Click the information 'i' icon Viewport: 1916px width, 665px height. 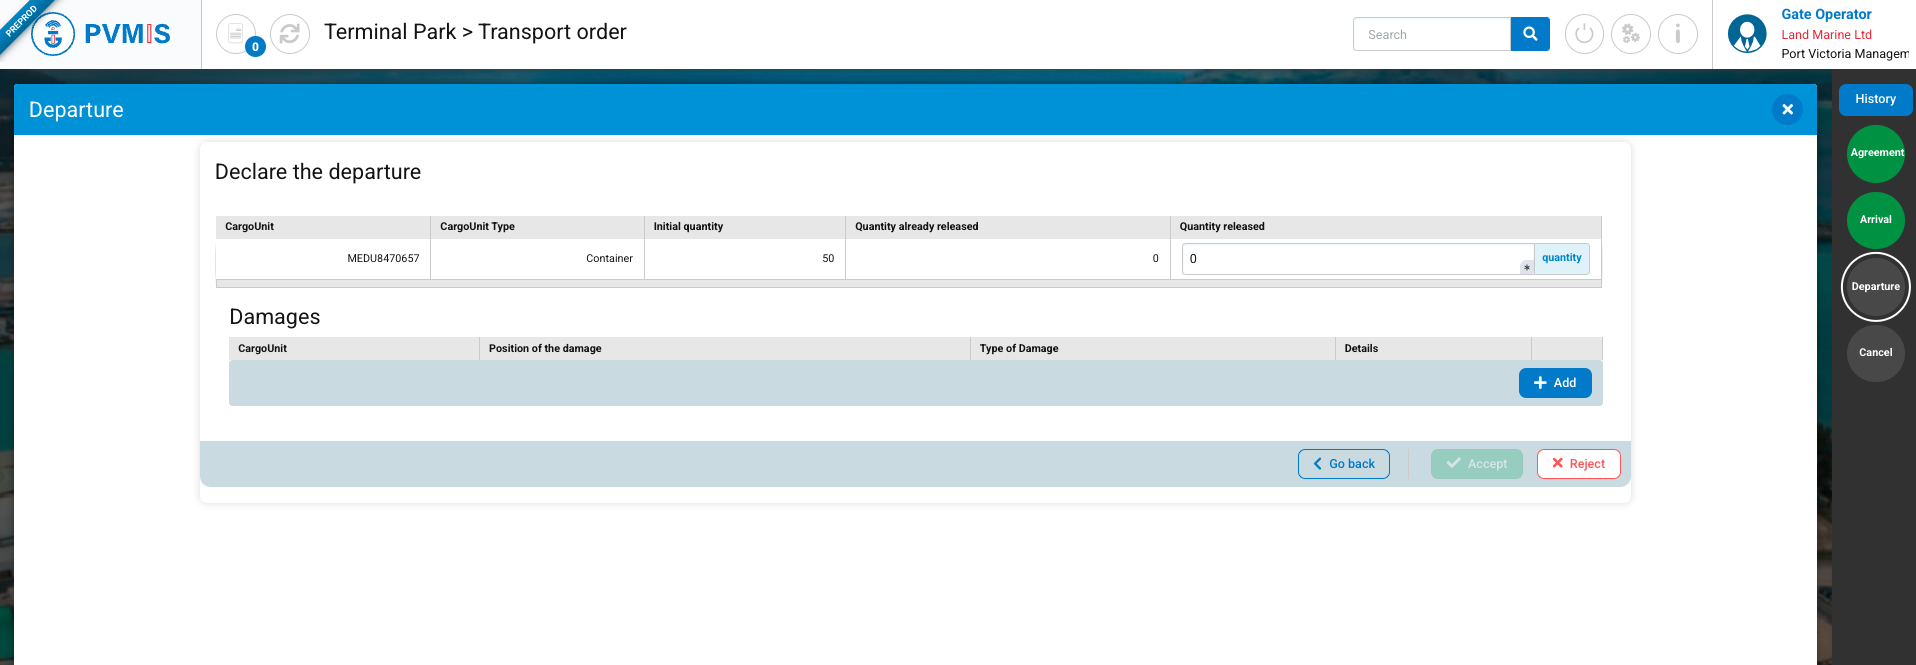pyautogui.click(x=1677, y=34)
